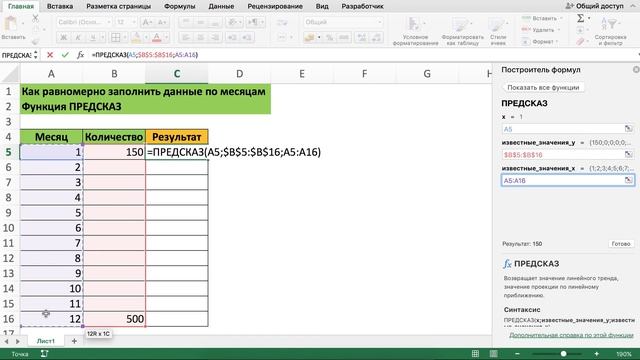Screen dimensions: 640x360
Task: Apply italic (К) formatting
Action: click(78, 38)
